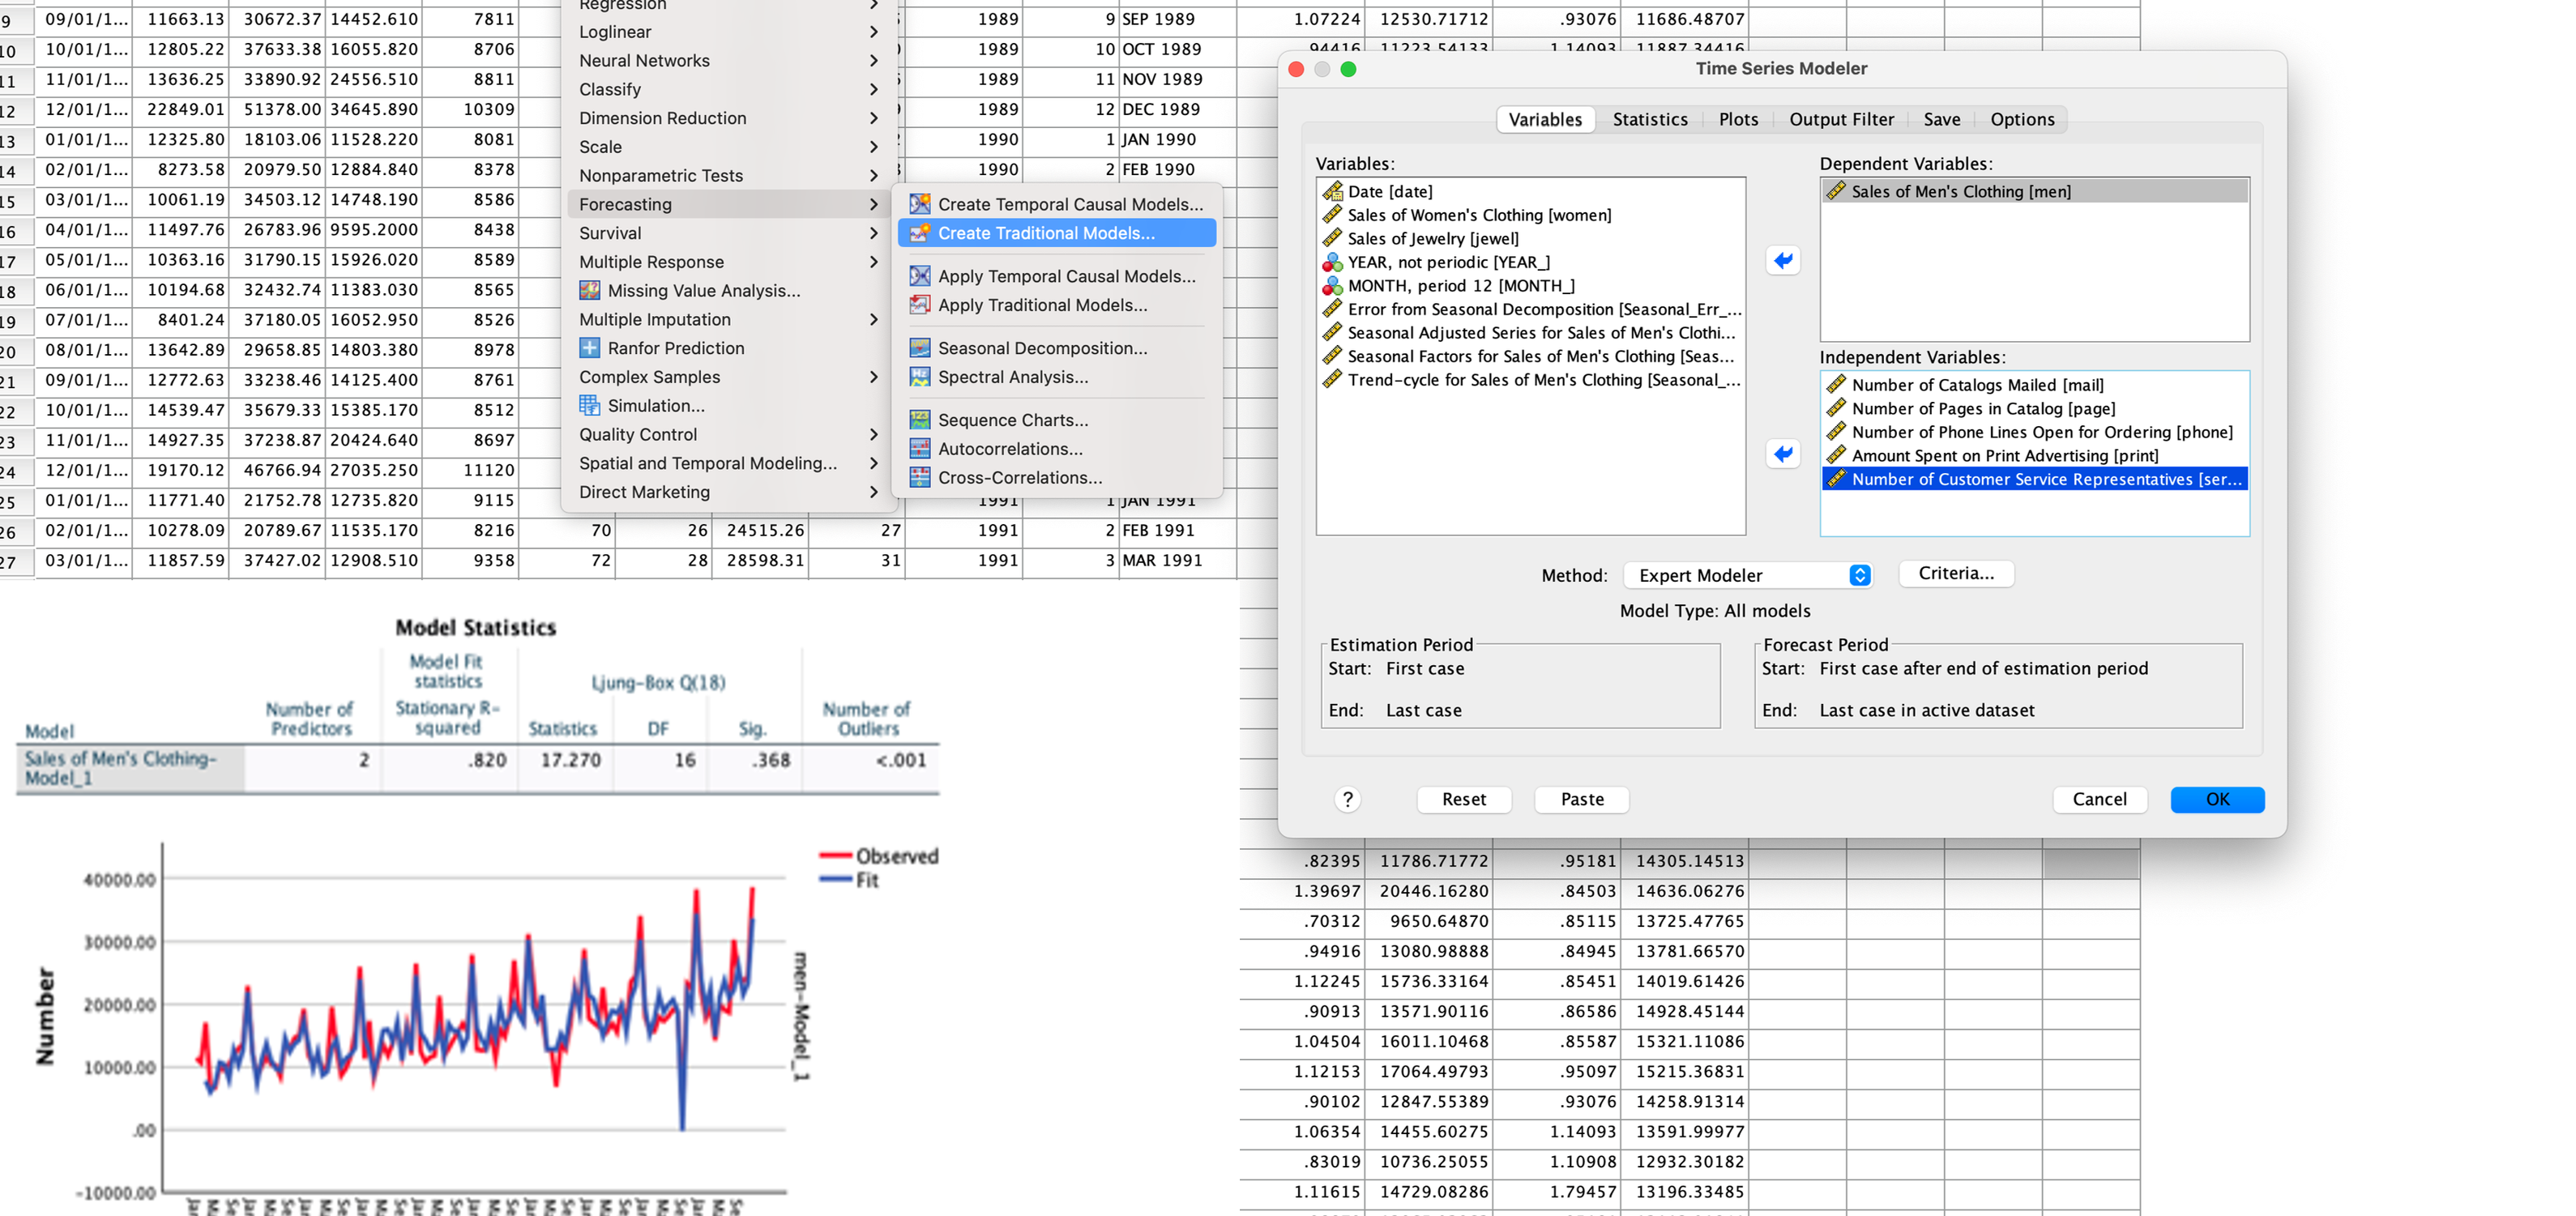Click the Missing Value Analysis icon
The width and height of the screenshot is (2576, 1216).
[x=590, y=291]
